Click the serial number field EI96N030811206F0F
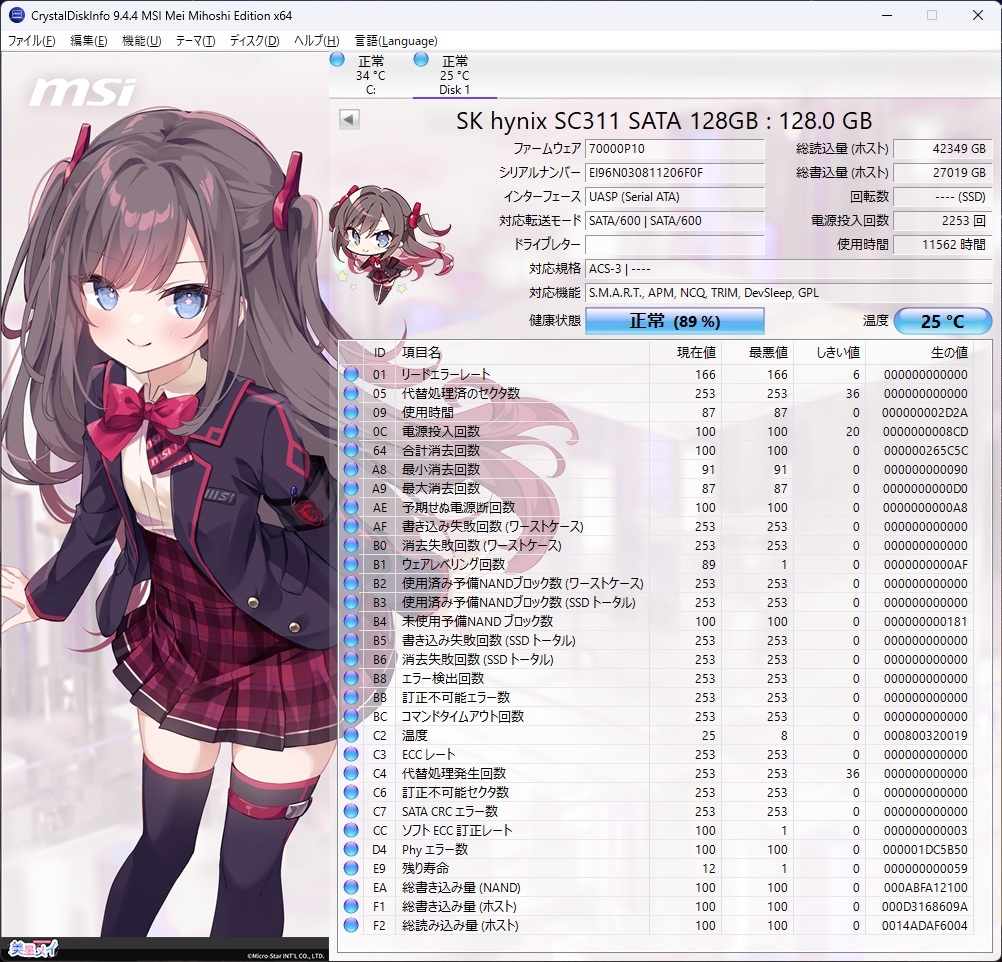1002x962 pixels. click(675, 173)
